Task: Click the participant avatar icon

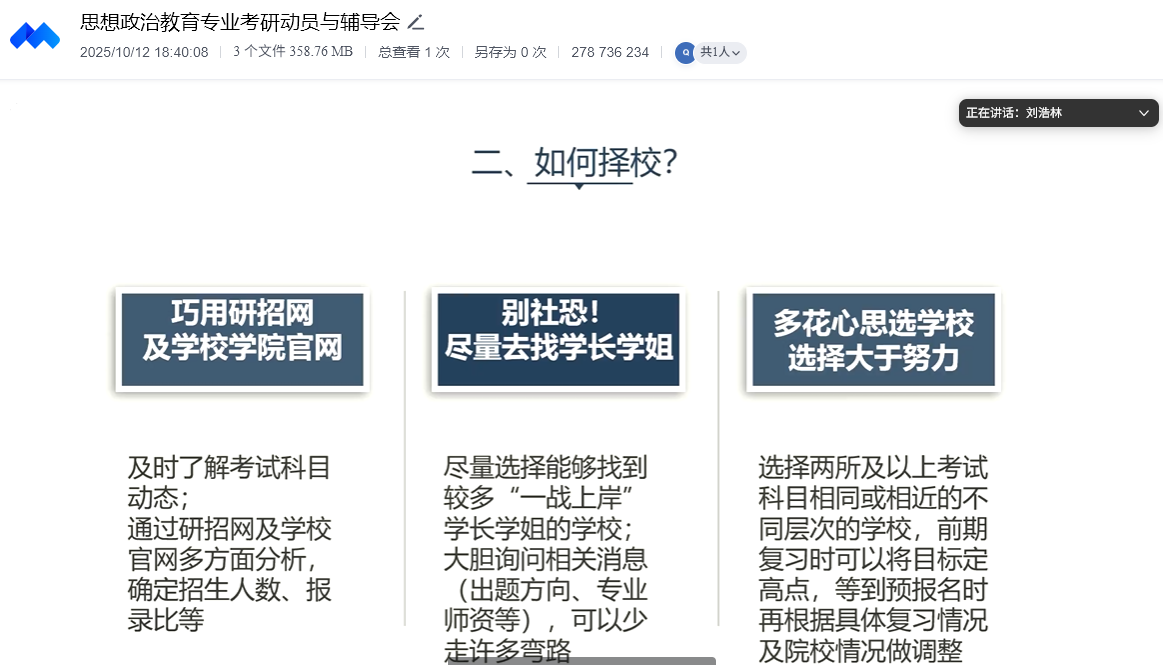Action: pyautogui.click(x=685, y=53)
